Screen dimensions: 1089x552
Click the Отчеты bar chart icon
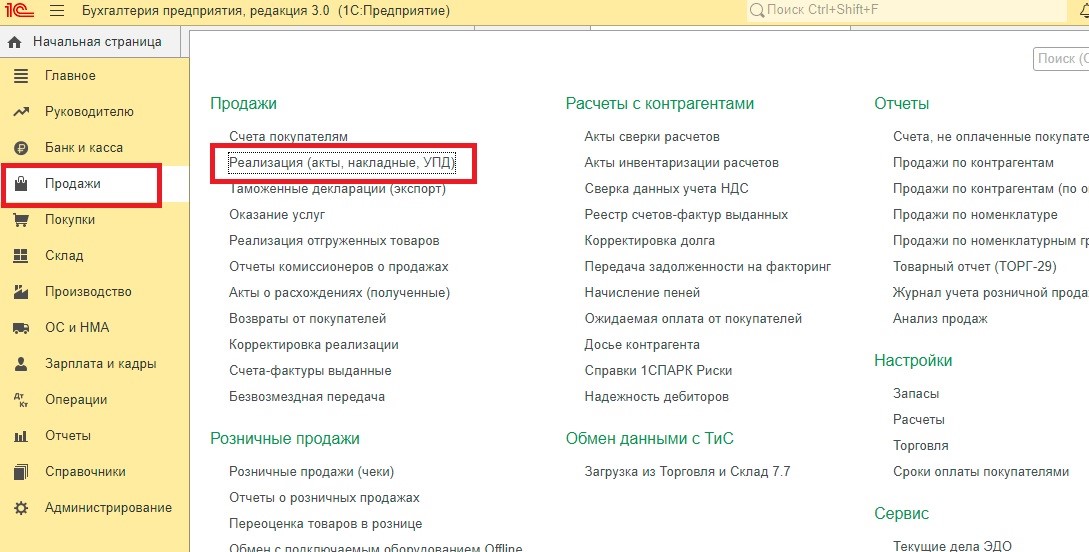pyautogui.click(x=22, y=436)
